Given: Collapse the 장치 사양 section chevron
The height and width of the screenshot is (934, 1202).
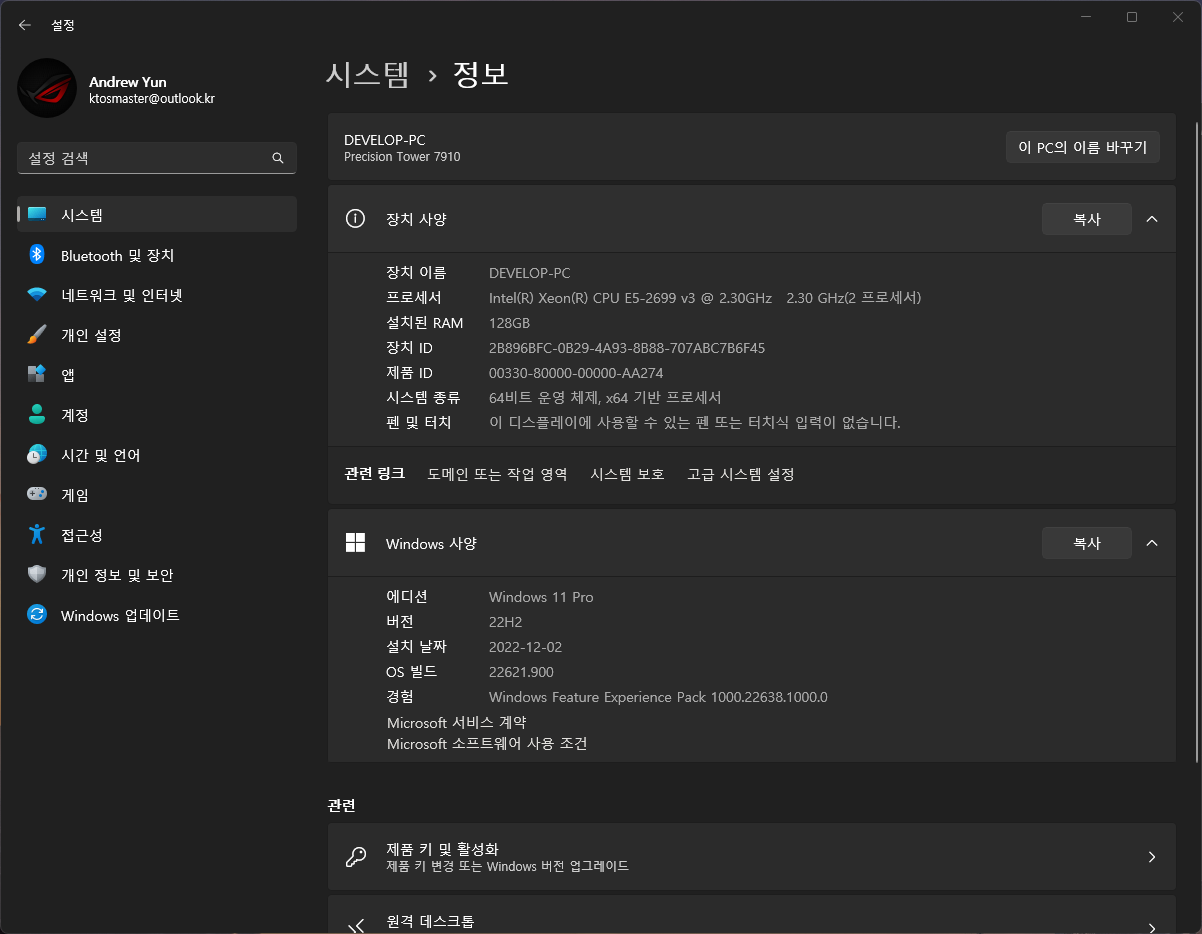Looking at the screenshot, I should [1152, 219].
